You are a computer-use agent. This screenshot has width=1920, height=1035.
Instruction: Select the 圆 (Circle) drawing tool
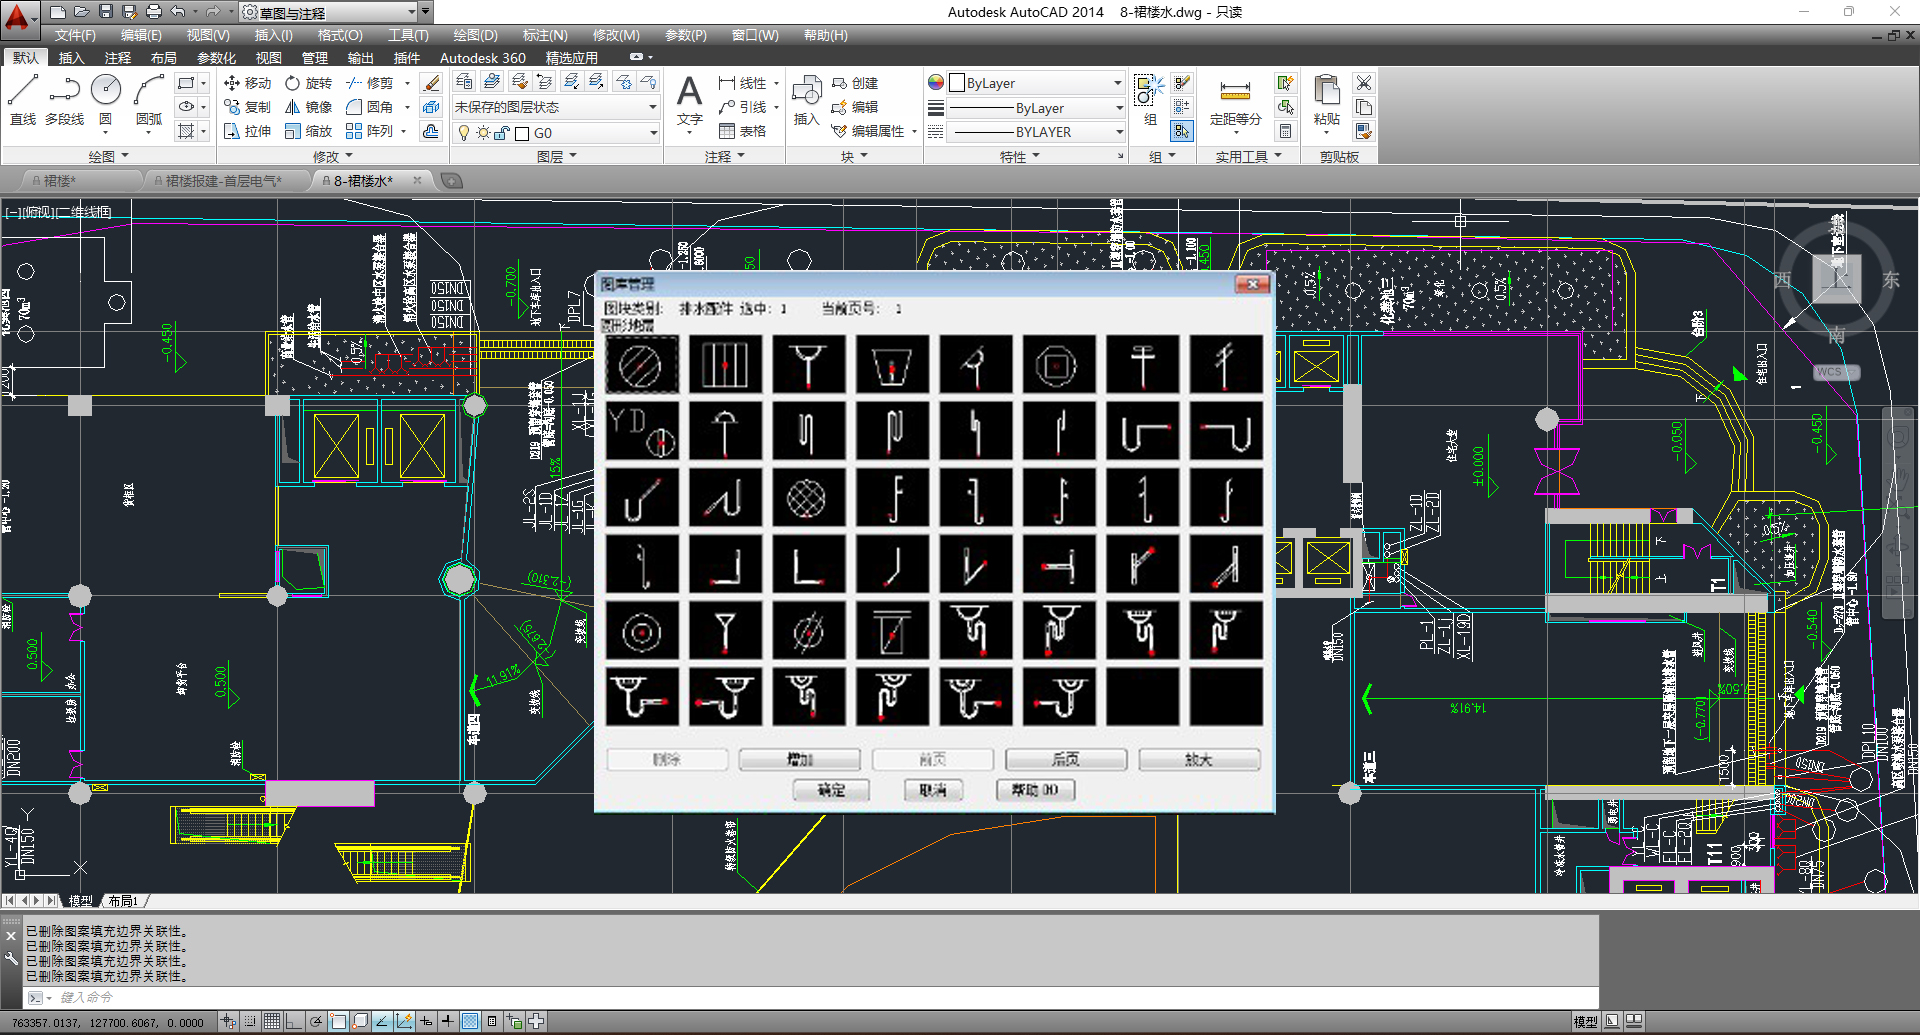pos(106,91)
